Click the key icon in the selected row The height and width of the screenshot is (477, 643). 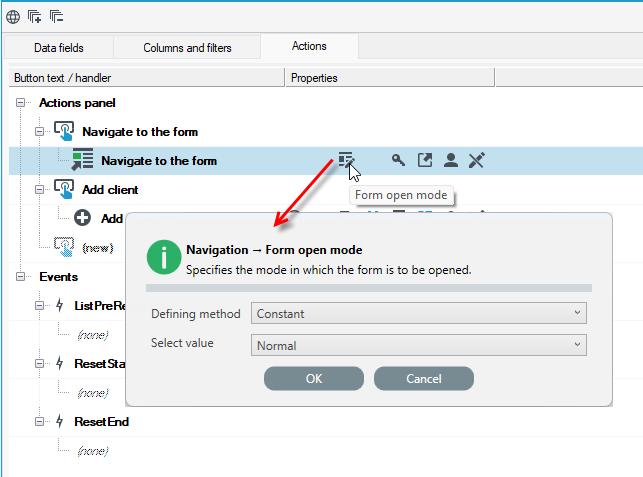(x=398, y=160)
